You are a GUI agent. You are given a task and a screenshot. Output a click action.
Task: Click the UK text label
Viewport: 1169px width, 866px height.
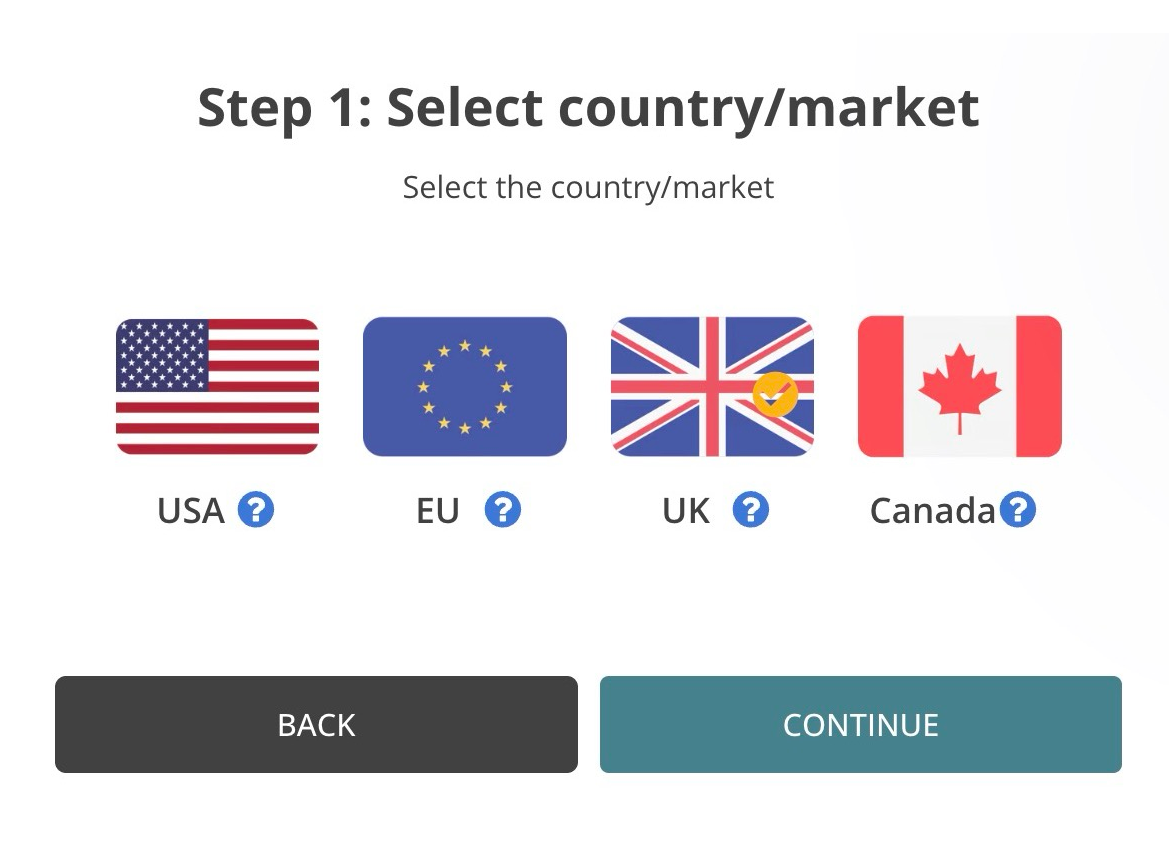(686, 511)
